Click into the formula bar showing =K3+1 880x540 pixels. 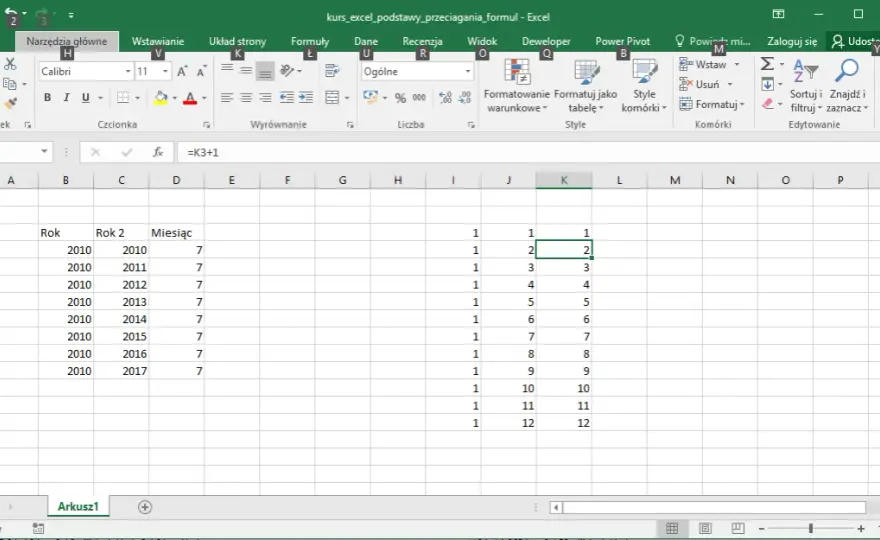pos(528,152)
